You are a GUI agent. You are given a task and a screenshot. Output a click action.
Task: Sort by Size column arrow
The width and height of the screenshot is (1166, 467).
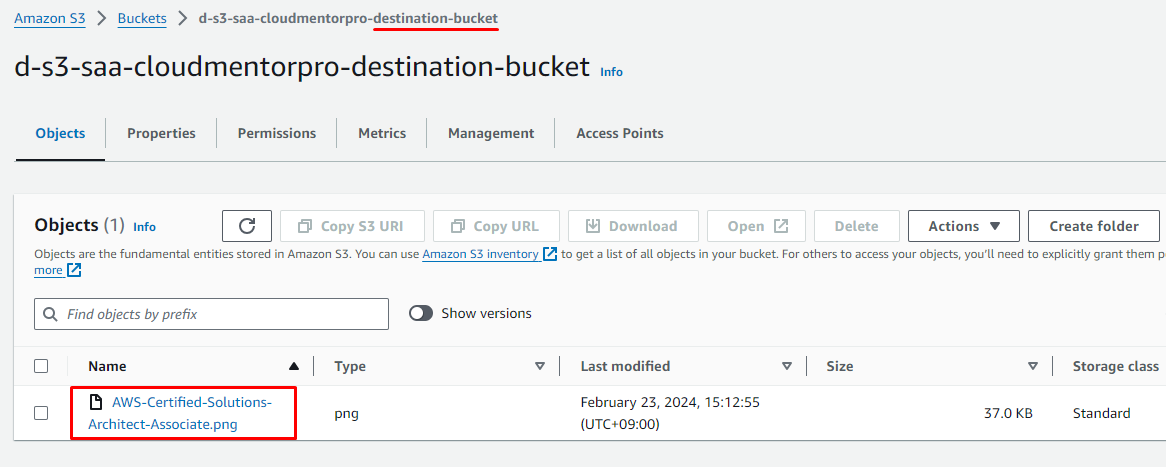(1033, 366)
